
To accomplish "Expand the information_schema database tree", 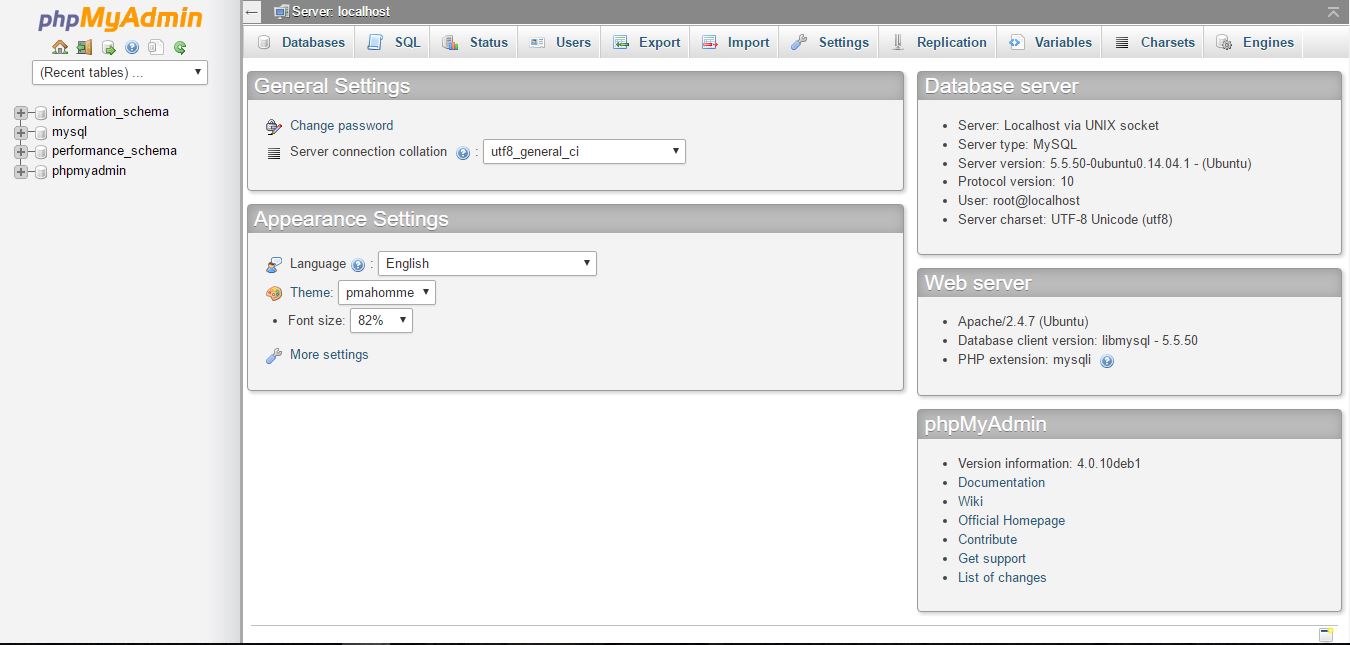I will (x=20, y=112).
